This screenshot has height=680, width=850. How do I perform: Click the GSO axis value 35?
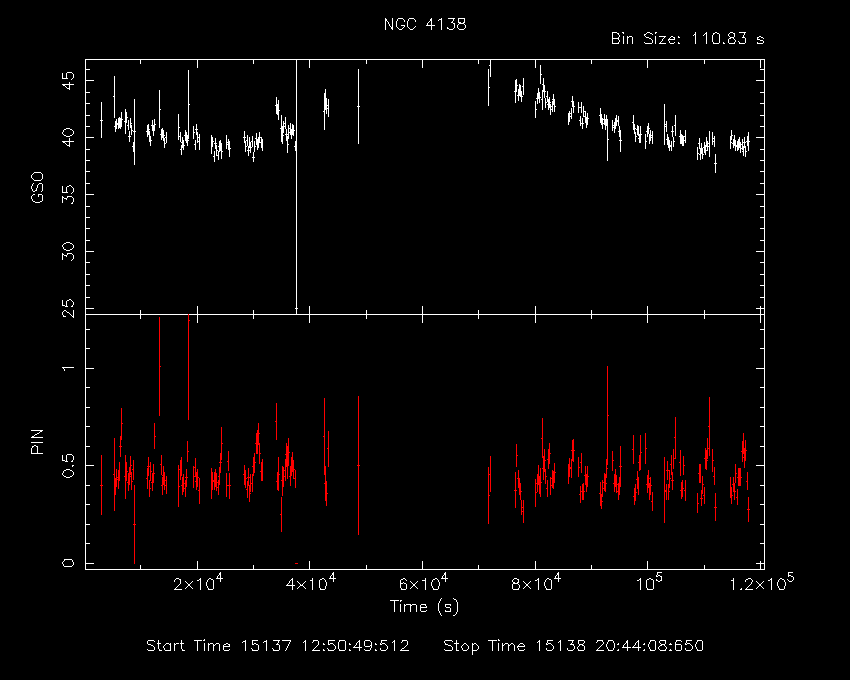pos(68,194)
